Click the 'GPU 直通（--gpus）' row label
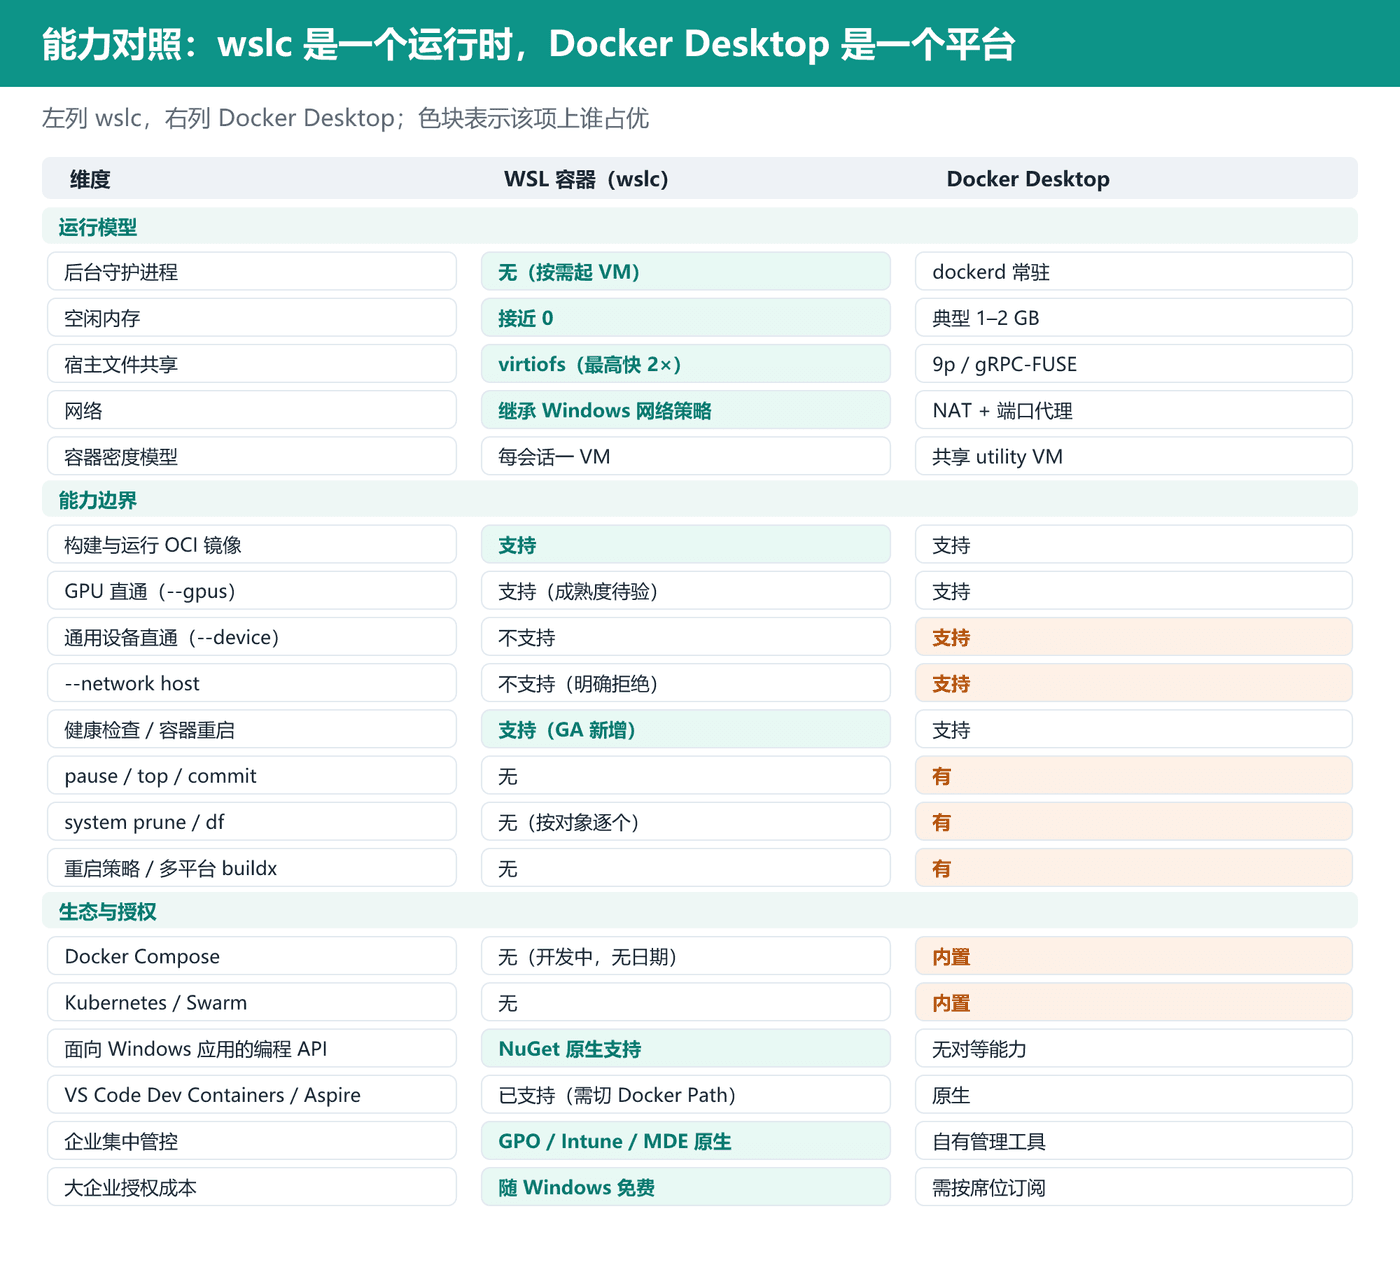Viewport: 1400px width, 1270px height. point(252,591)
